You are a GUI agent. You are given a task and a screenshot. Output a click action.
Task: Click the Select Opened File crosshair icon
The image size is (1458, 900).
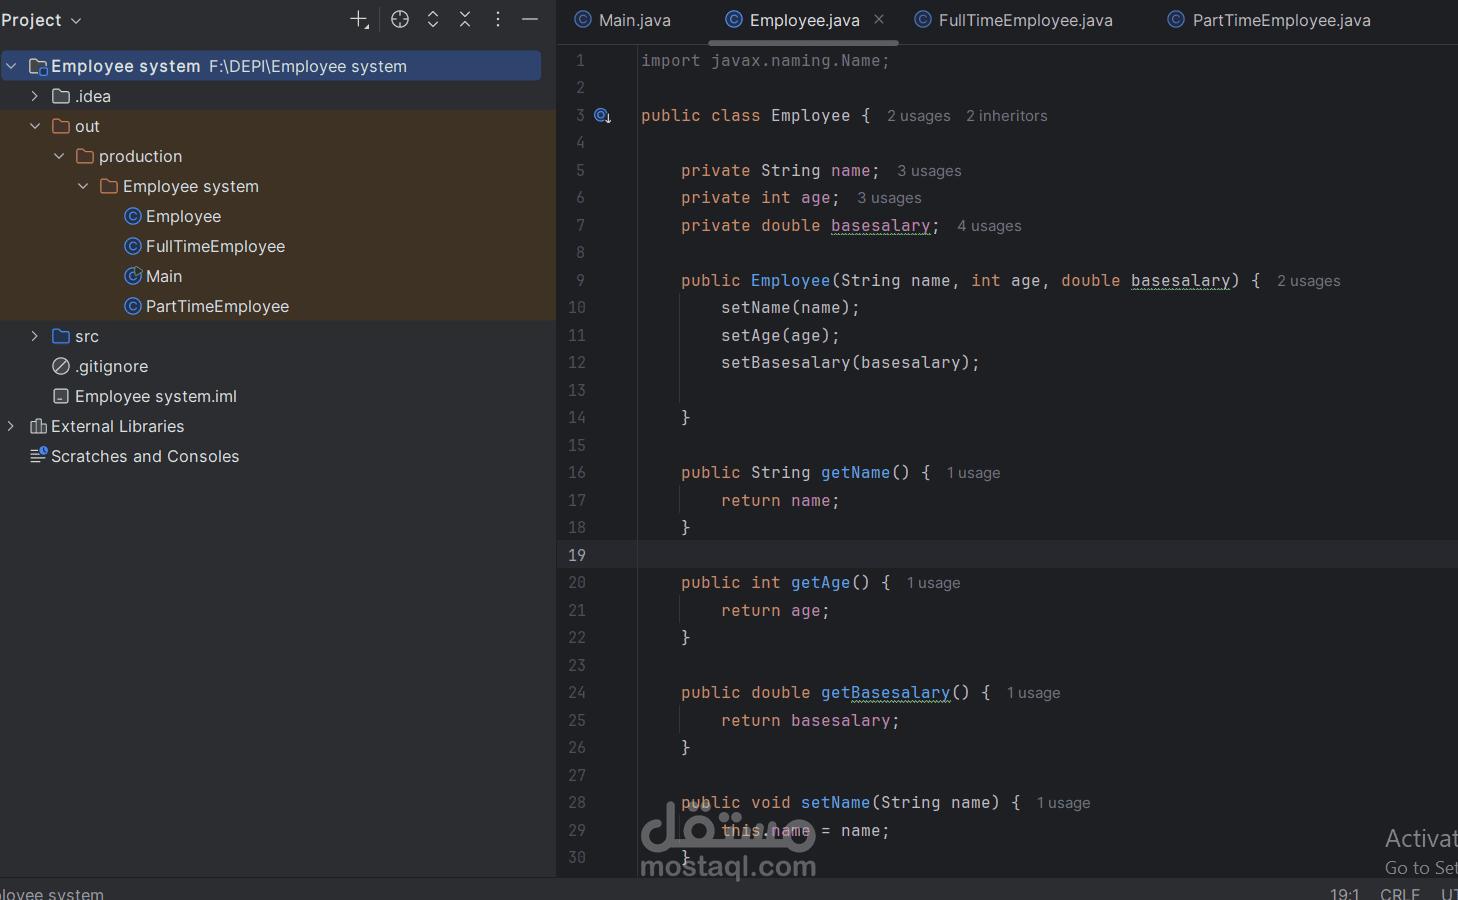(400, 19)
